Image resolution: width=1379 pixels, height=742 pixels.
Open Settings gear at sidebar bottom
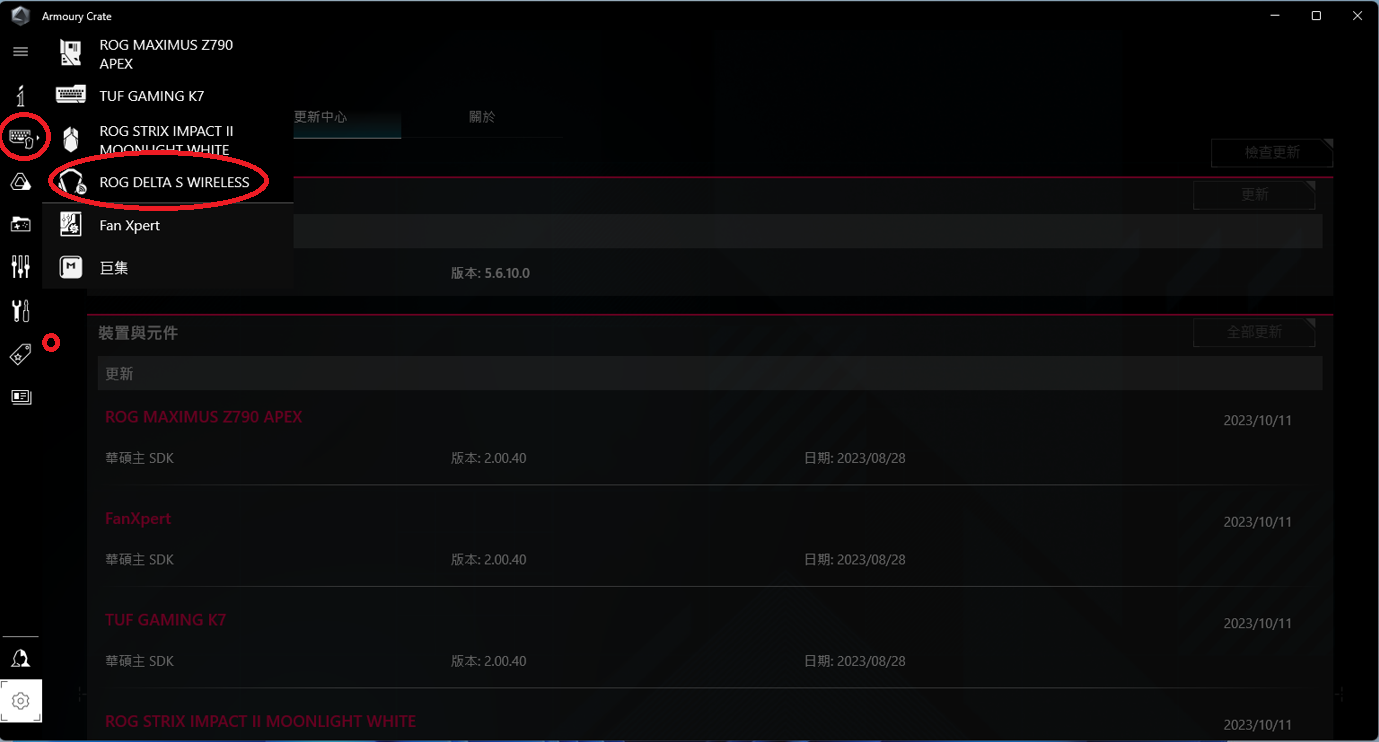point(21,701)
